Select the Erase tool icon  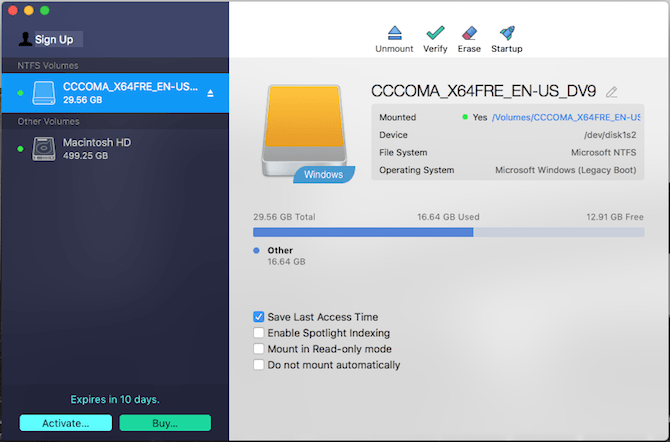[x=469, y=33]
